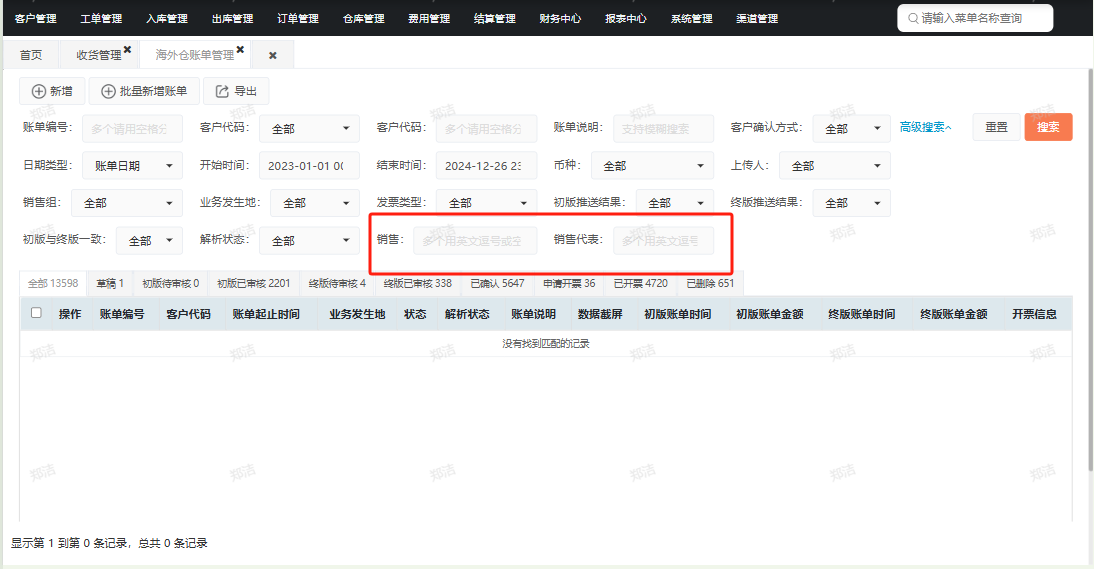1094x569 pixels.
Task: Open the 费用管理 menu
Action: (429, 18)
